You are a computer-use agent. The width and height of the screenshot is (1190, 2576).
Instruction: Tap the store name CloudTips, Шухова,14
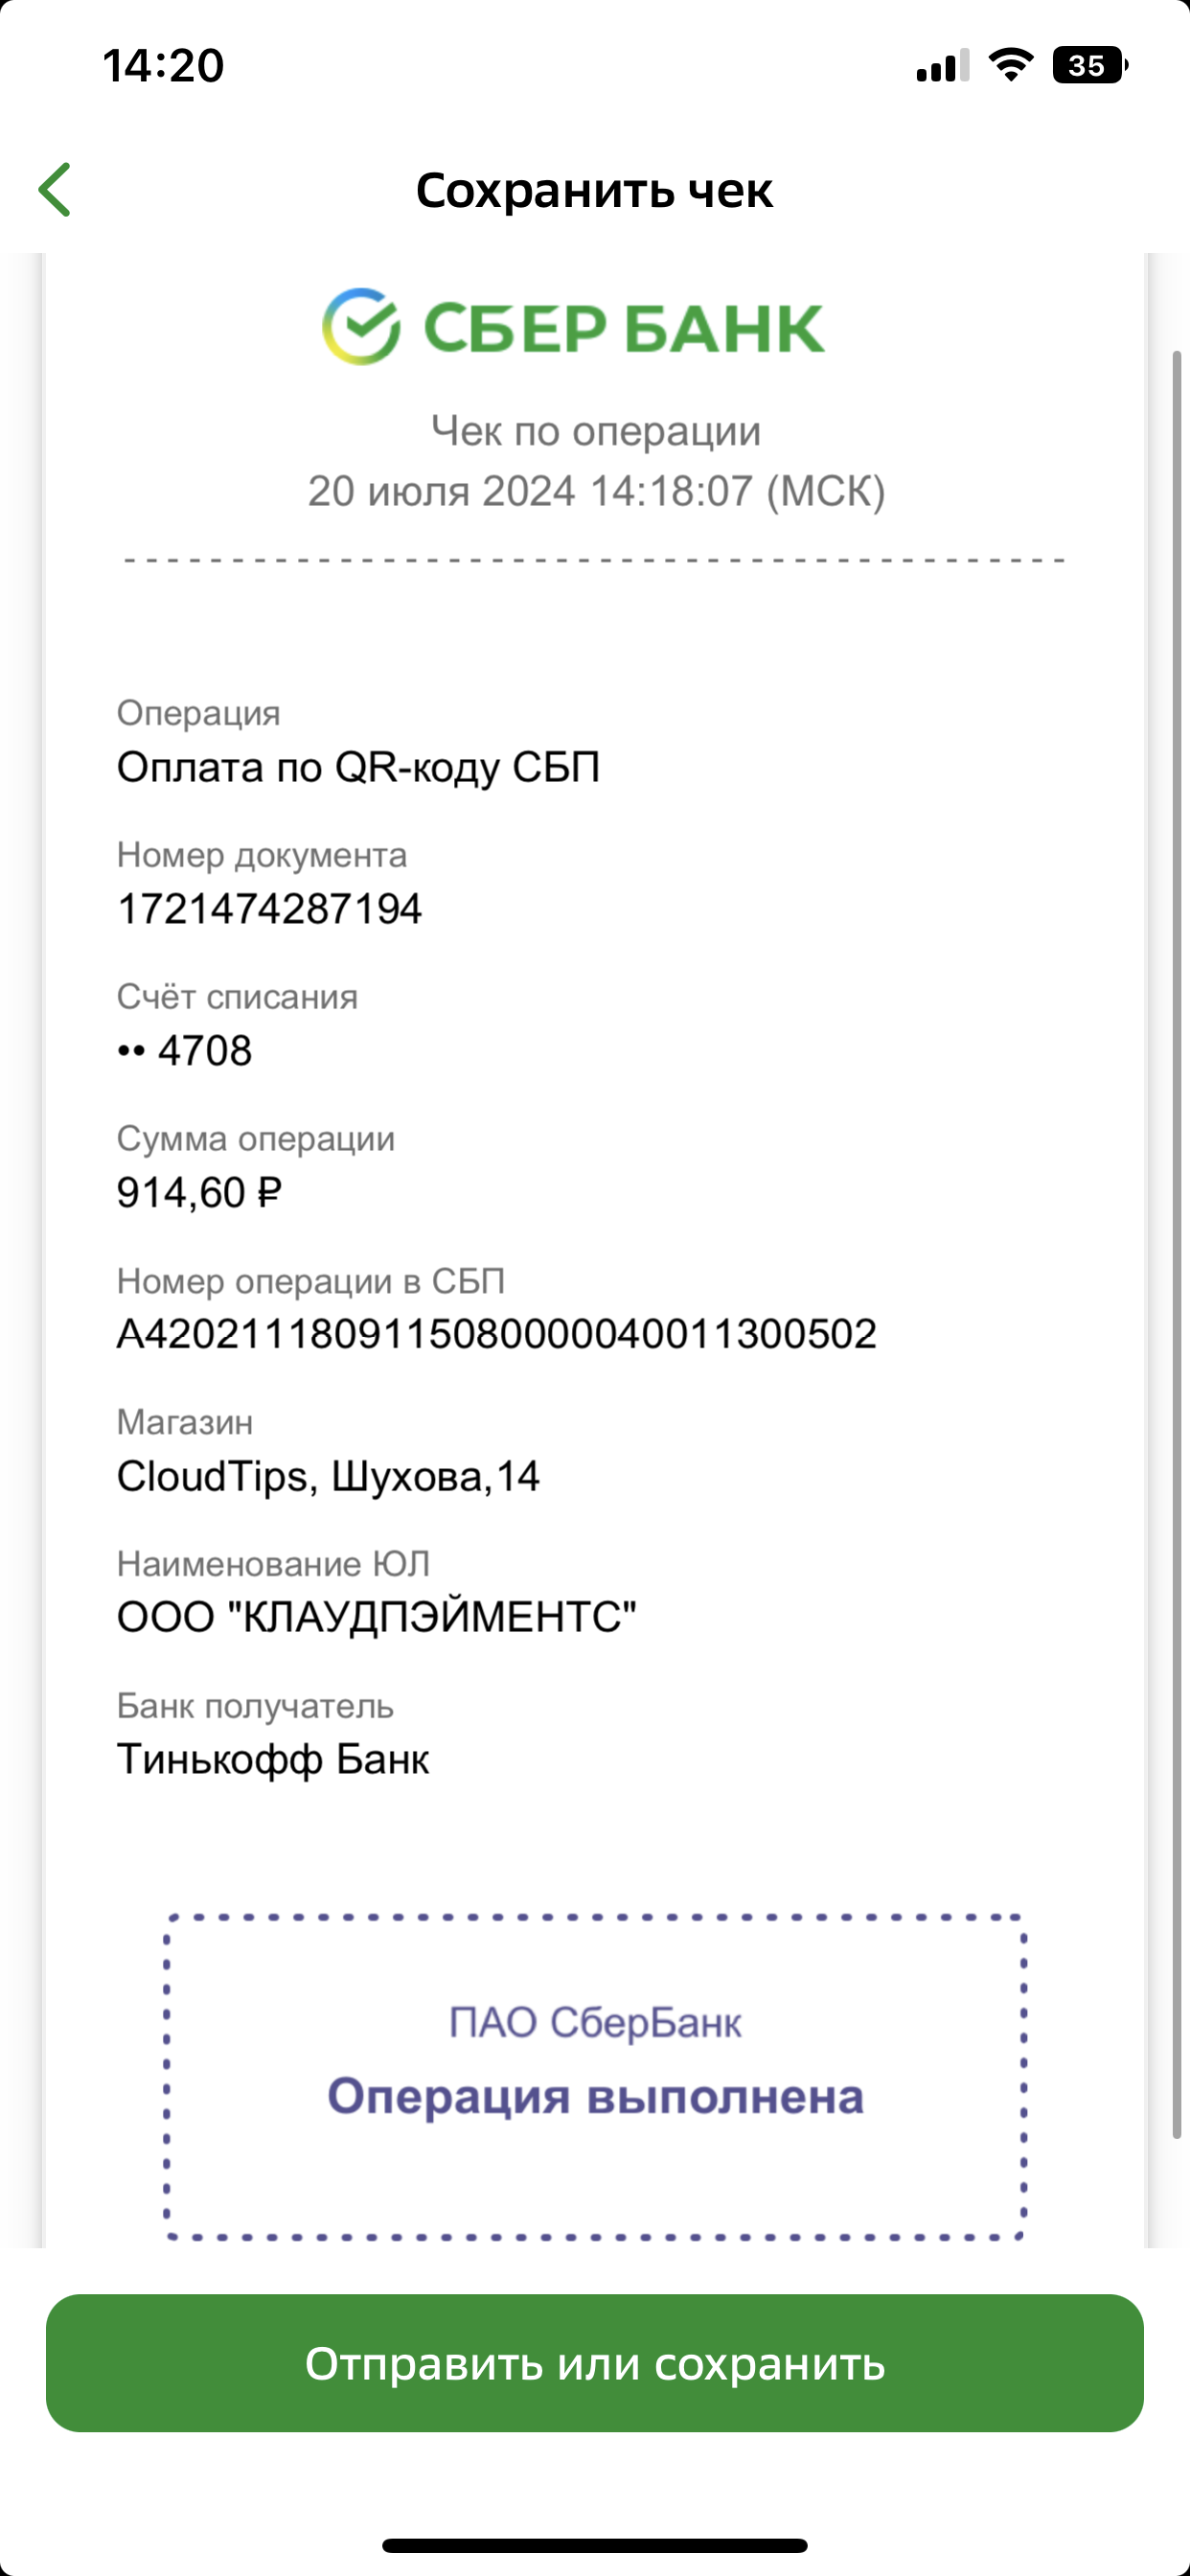(328, 1476)
